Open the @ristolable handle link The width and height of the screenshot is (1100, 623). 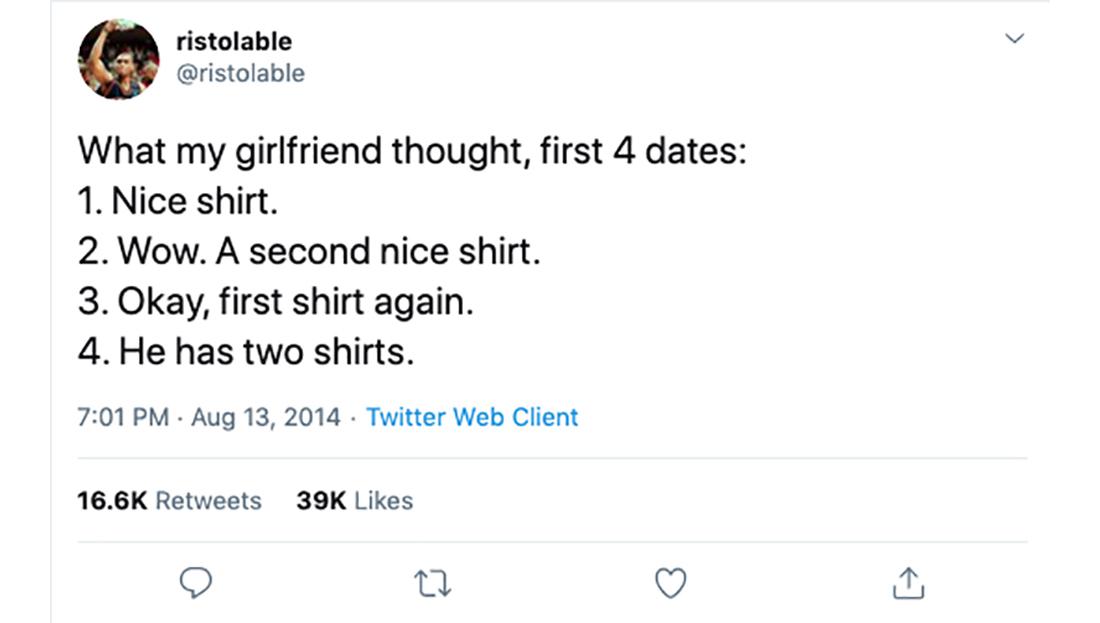coord(240,73)
